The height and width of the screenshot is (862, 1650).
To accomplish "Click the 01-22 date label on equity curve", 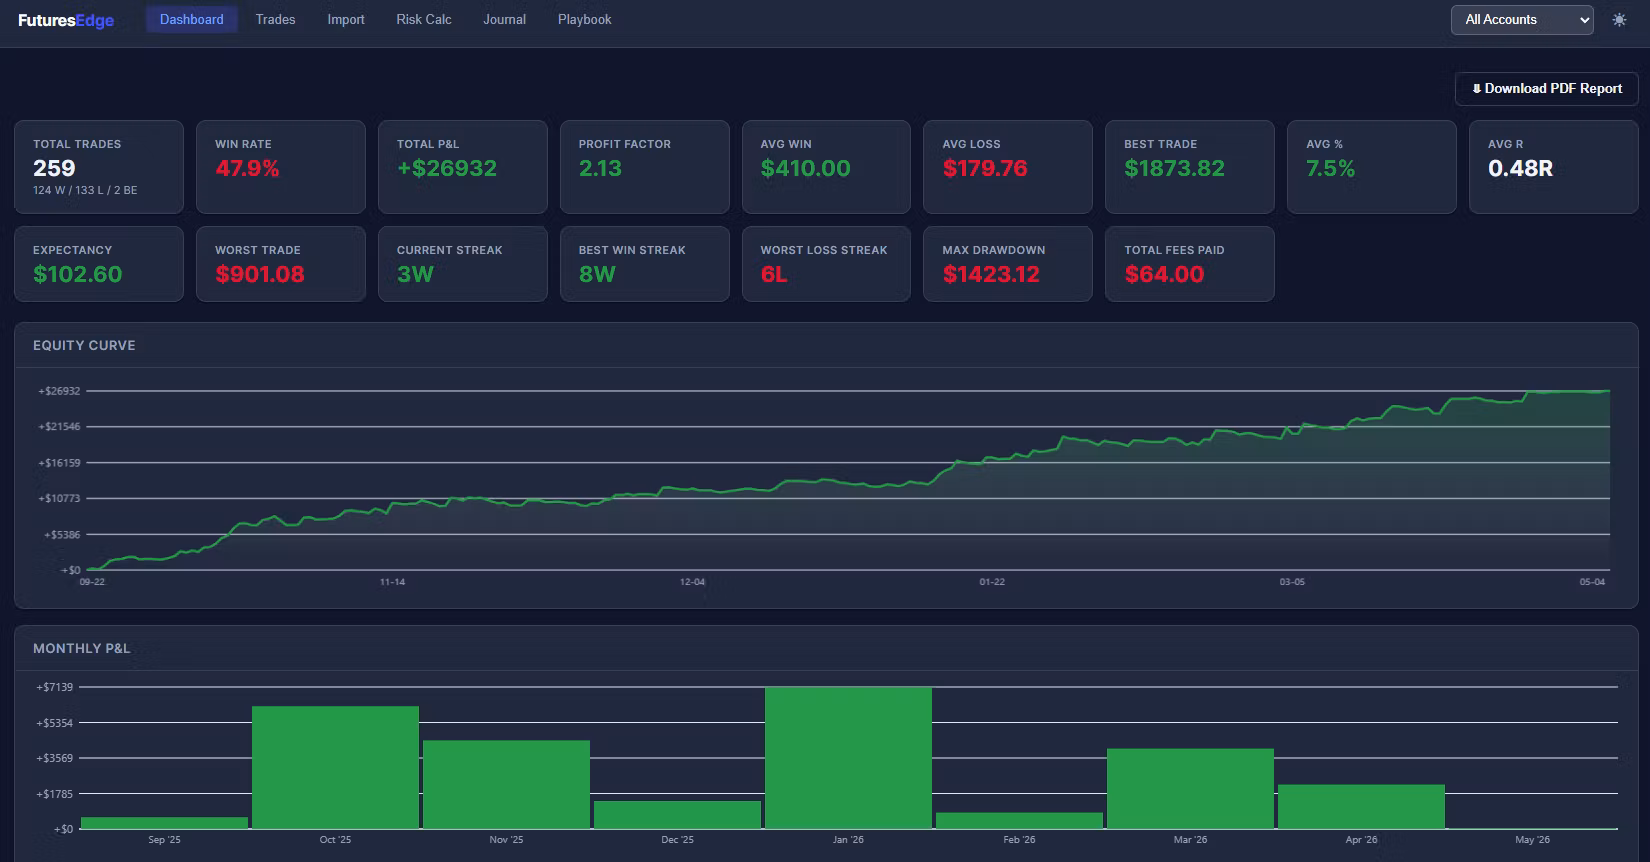I will (x=992, y=582).
